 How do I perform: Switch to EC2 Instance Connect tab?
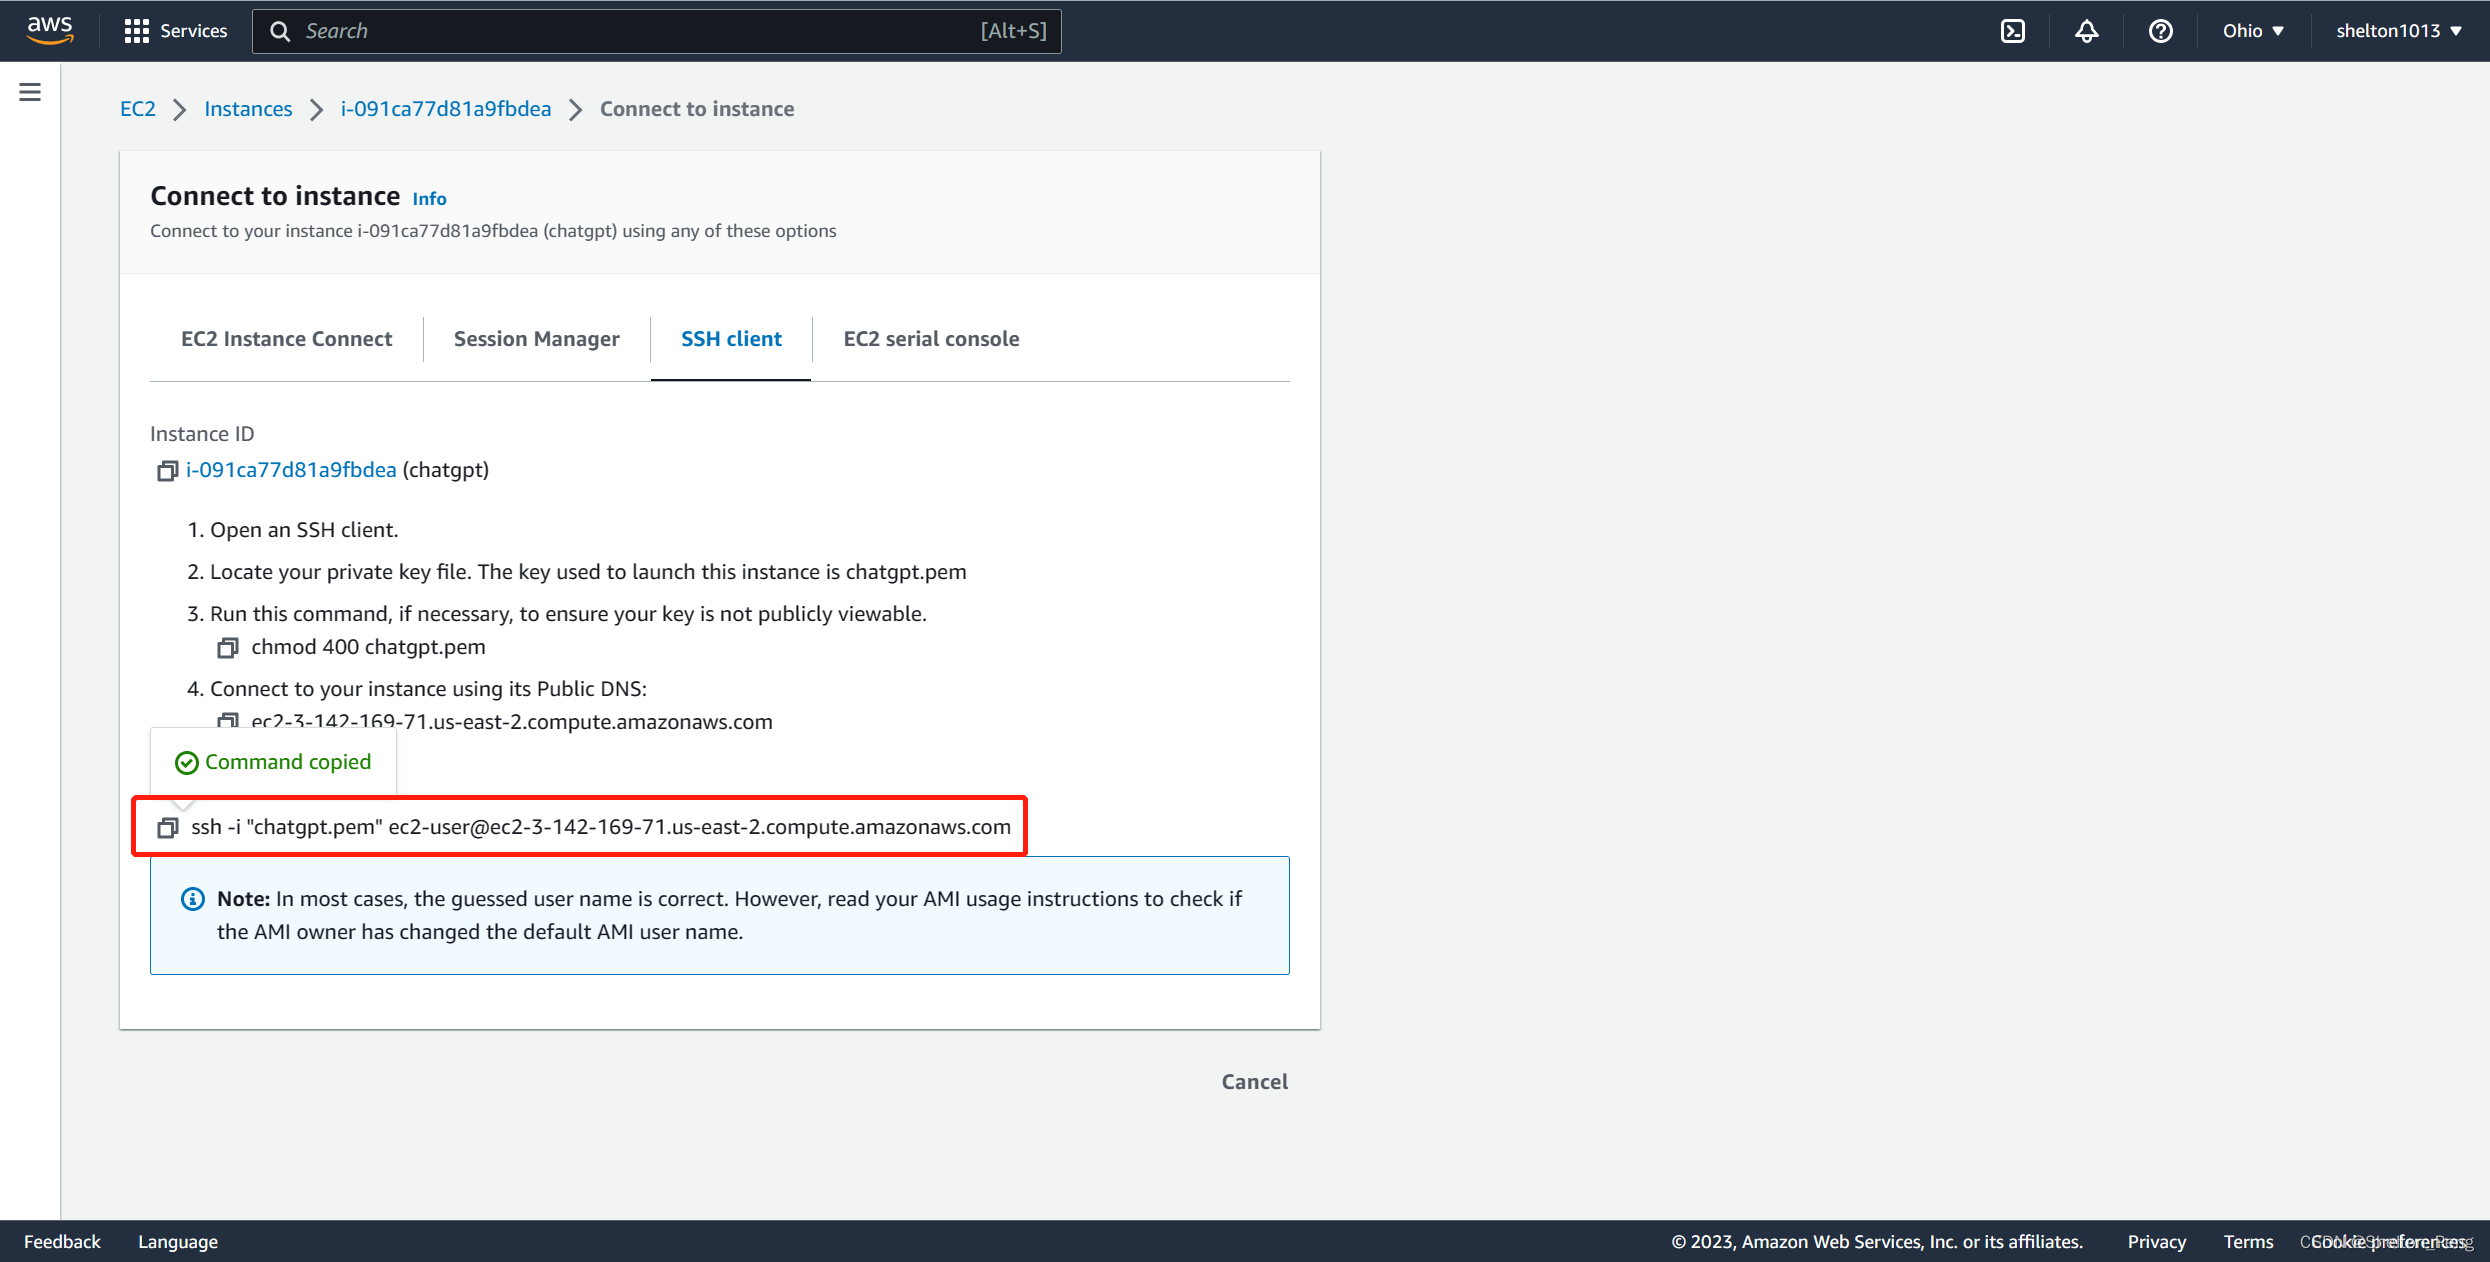pyautogui.click(x=286, y=339)
